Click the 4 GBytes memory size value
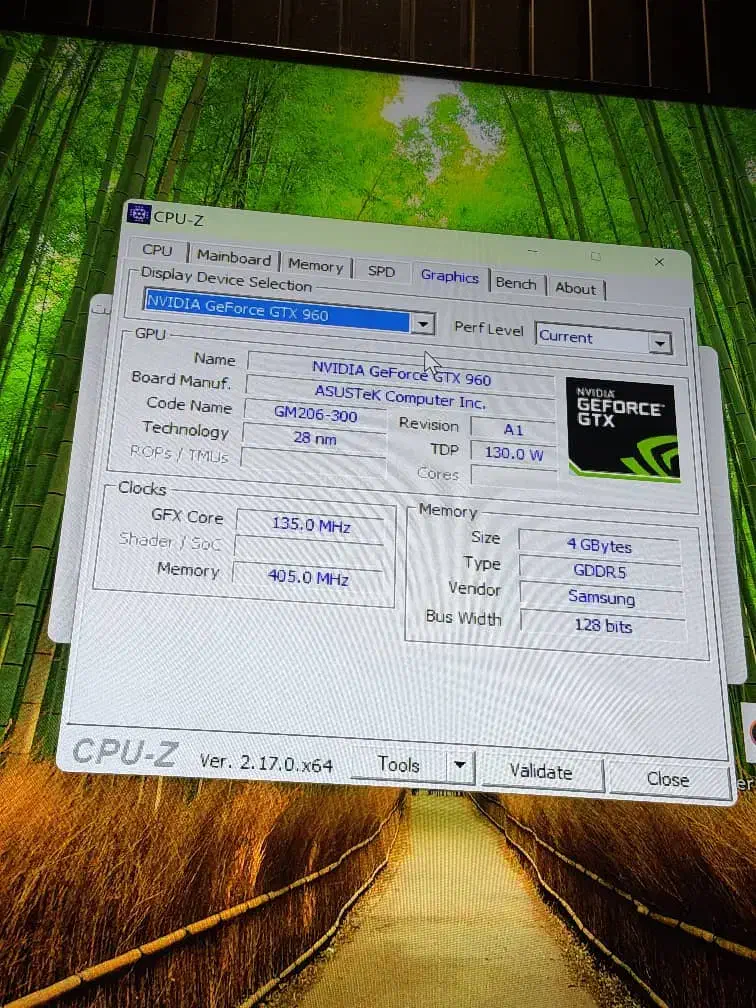This screenshot has height=1008, width=756. tap(600, 545)
